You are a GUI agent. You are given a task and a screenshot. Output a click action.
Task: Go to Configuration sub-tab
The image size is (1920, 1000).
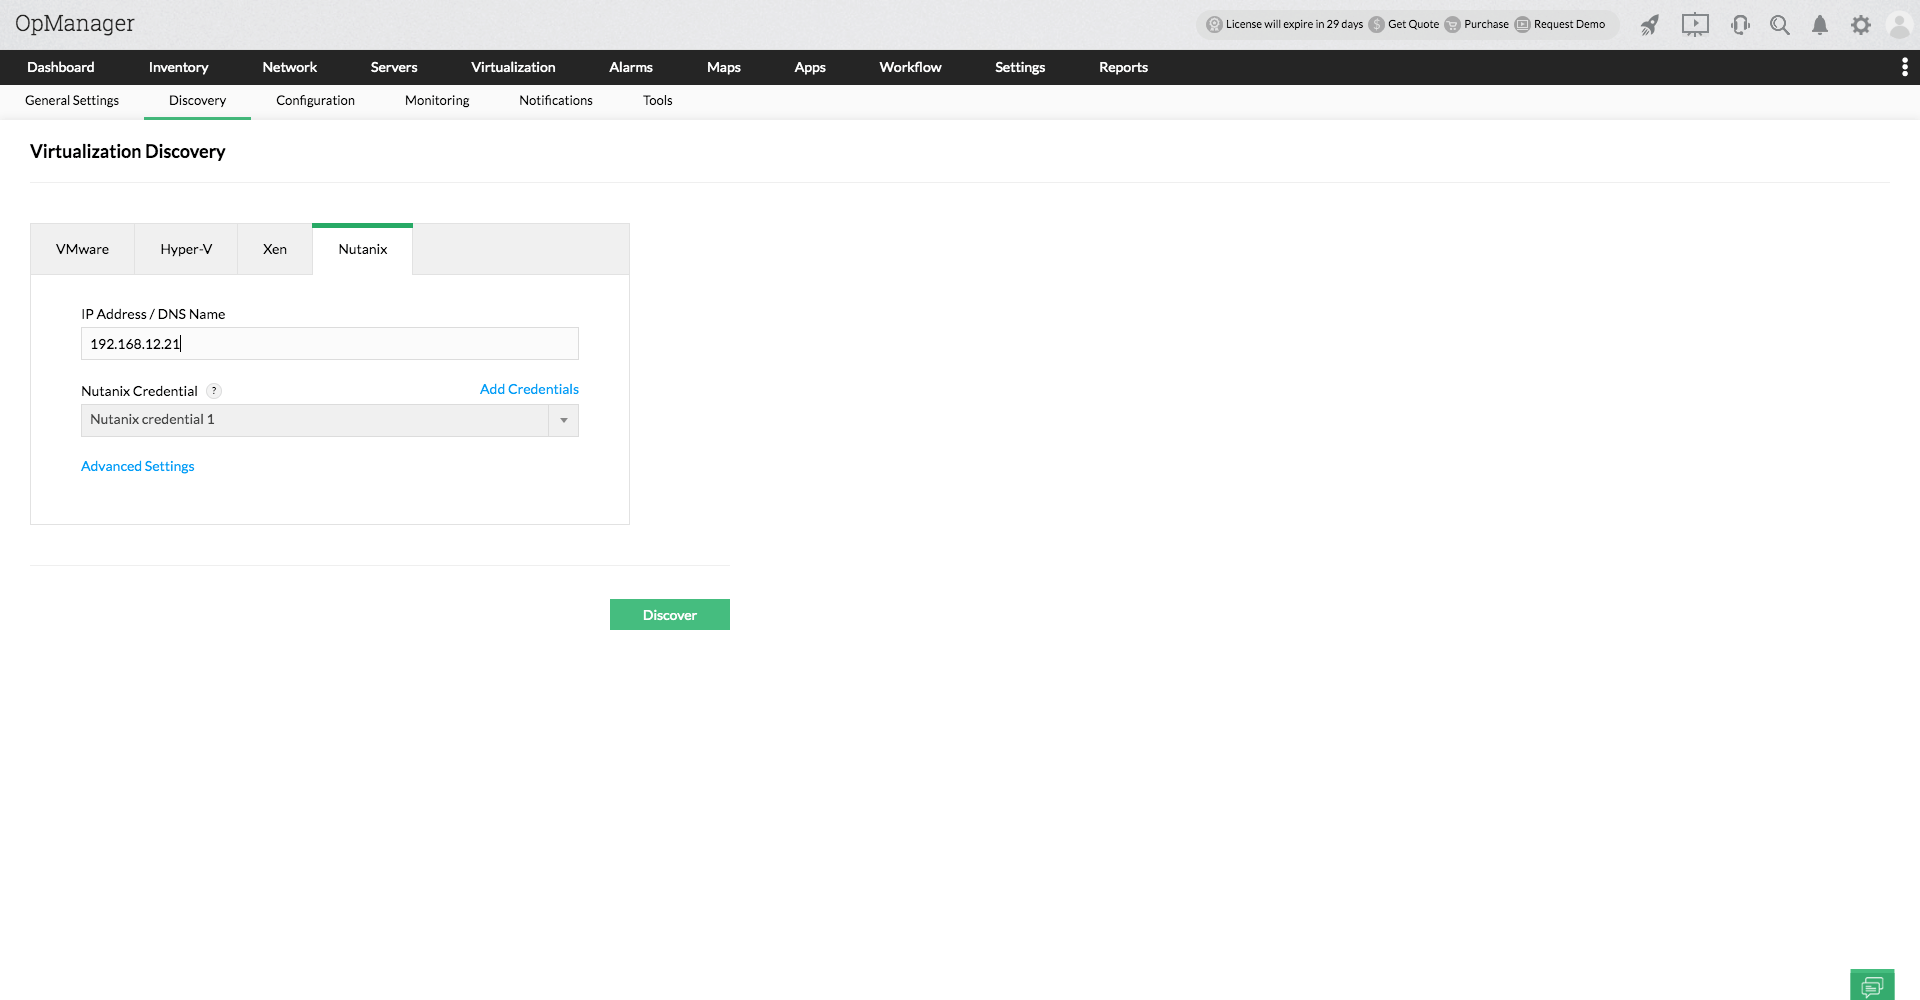pos(315,101)
